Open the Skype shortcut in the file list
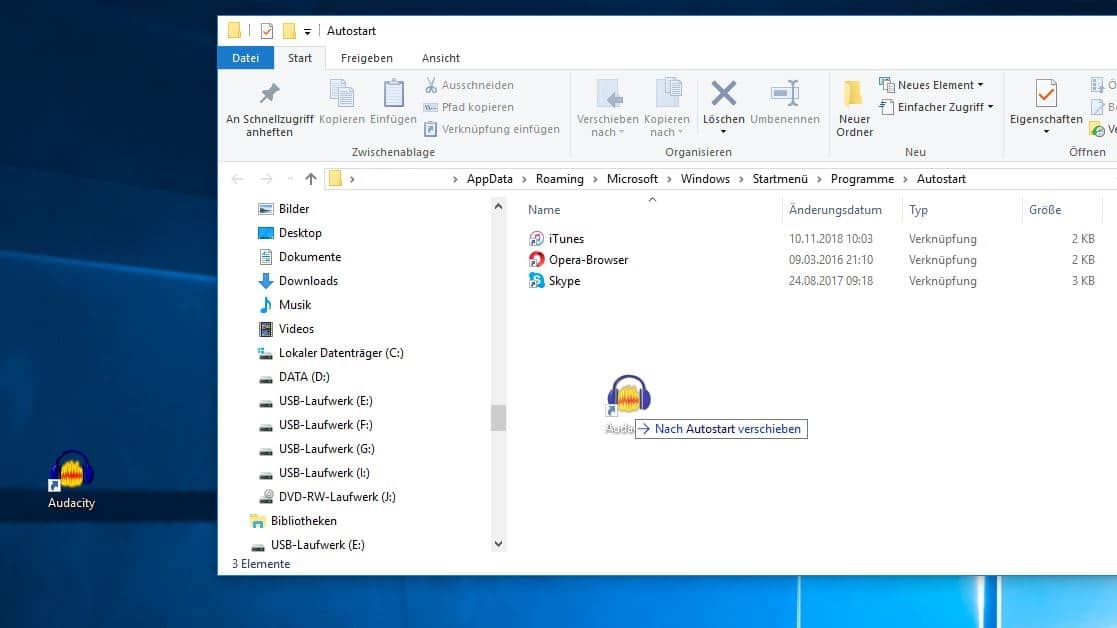1117x628 pixels. pyautogui.click(x=565, y=281)
